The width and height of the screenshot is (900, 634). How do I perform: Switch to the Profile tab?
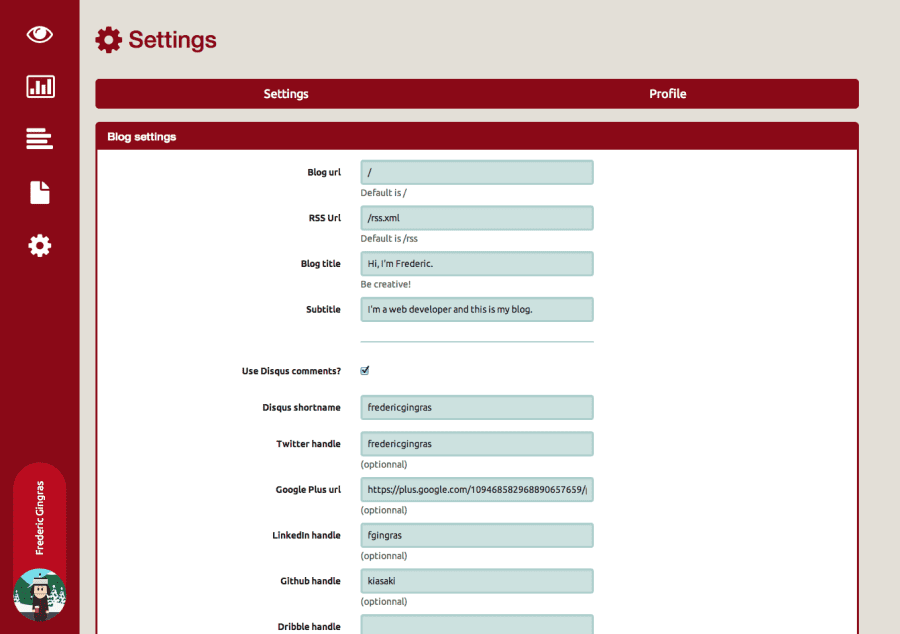tap(667, 93)
